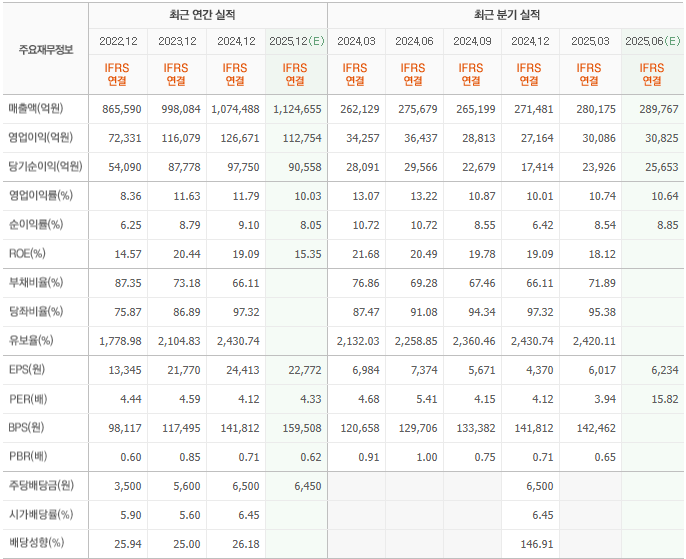Viewport: 686px width, 559px height.
Task: Select the 유보율(%) row label
Action: click(31, 341)
